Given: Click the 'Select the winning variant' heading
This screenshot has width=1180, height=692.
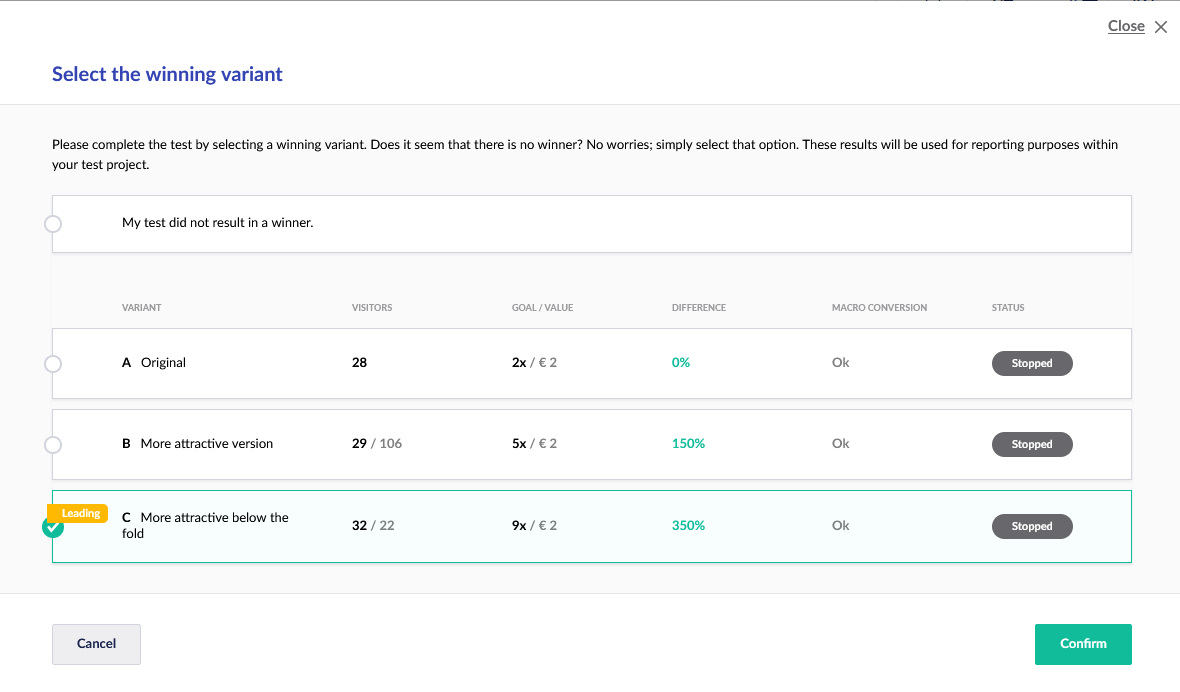Looking at the screenshot, I should [x=167, y=74].
